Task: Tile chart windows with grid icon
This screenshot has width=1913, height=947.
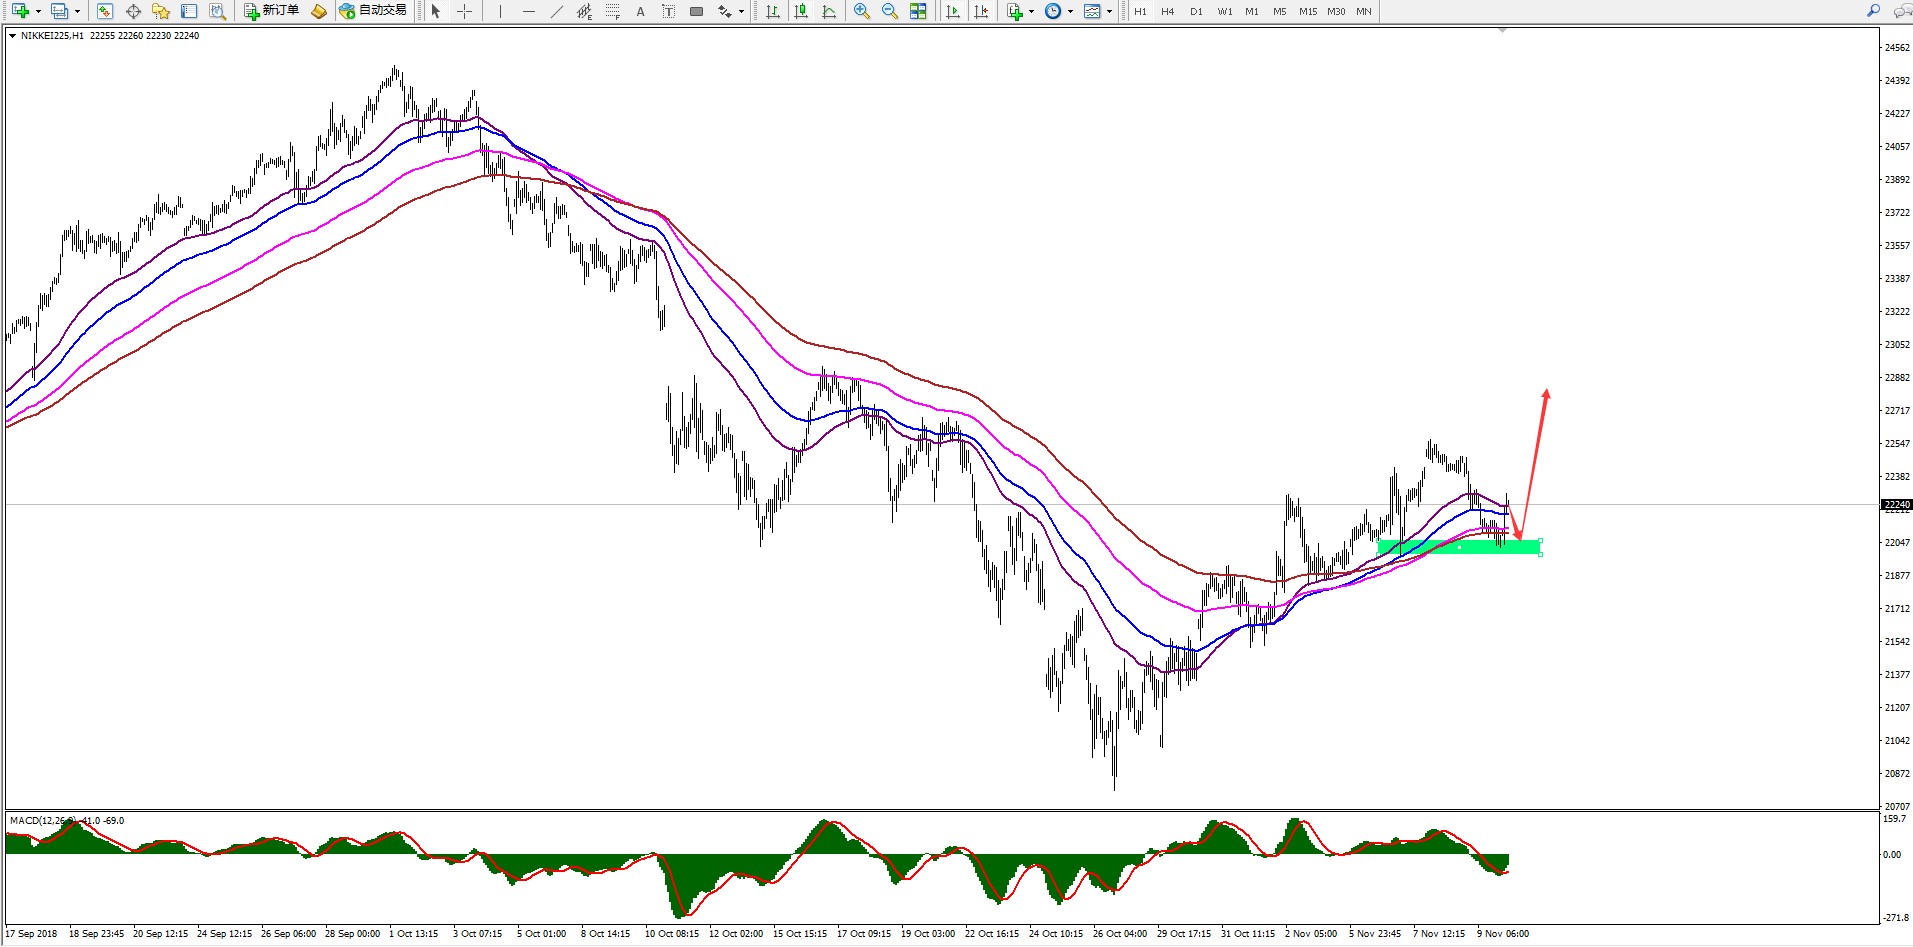Action: (918, 11)
